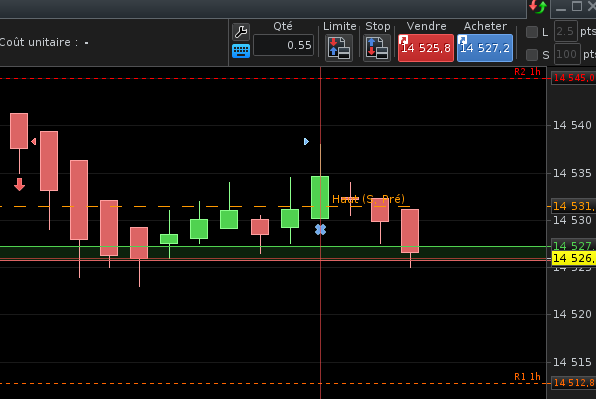Edit the S points field 100
This screenshot has height=399, width=596.
(567, 54)
